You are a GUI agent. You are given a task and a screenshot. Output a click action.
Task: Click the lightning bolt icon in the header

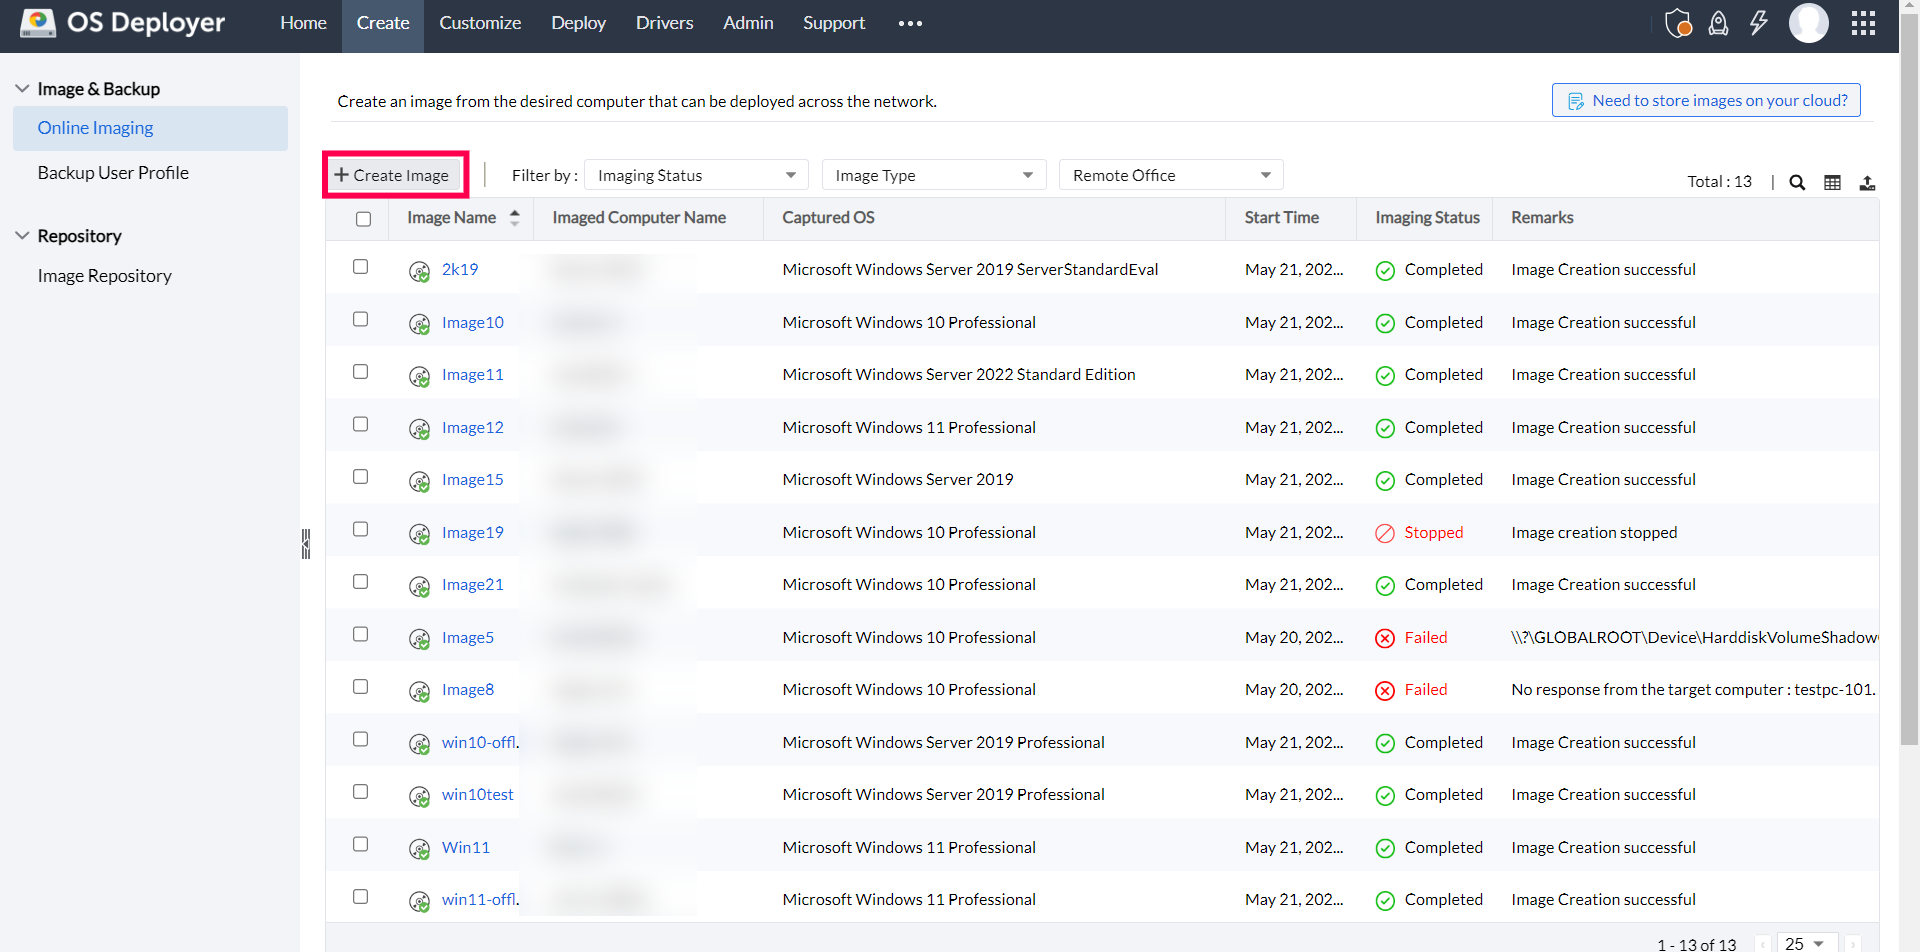[1760, 22]
